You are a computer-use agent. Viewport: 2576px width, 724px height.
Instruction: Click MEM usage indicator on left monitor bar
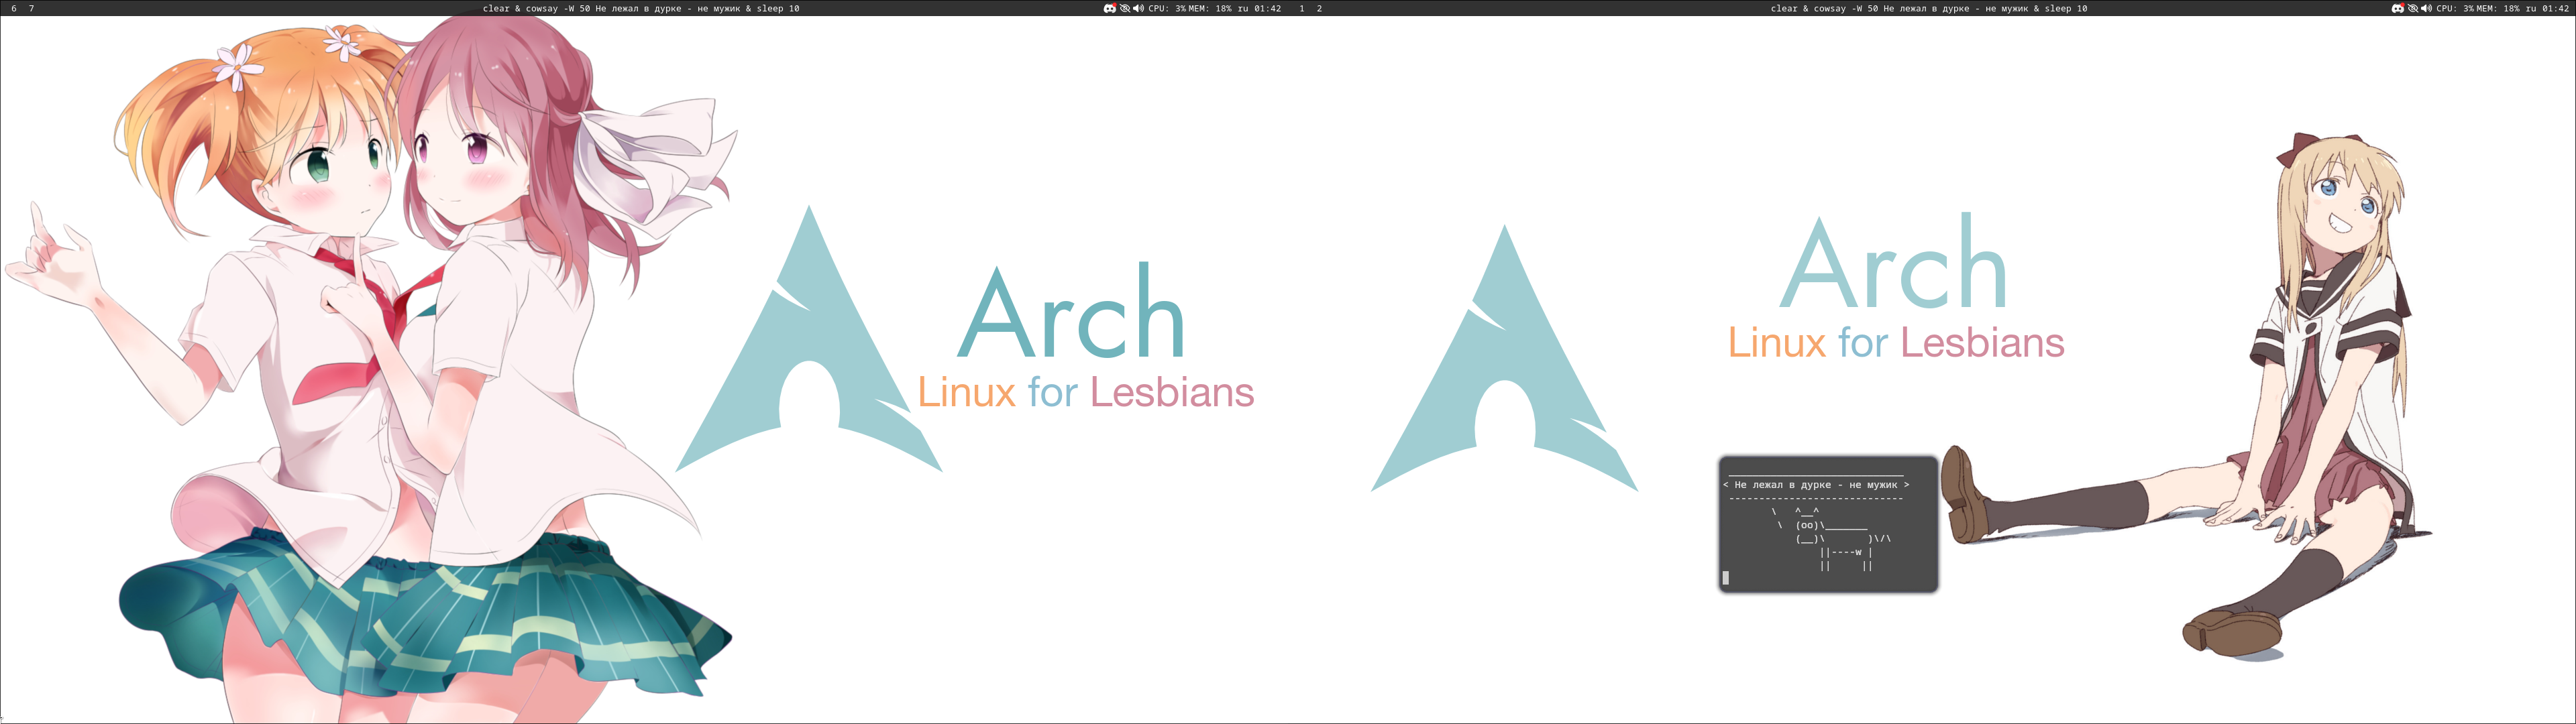1210,8
